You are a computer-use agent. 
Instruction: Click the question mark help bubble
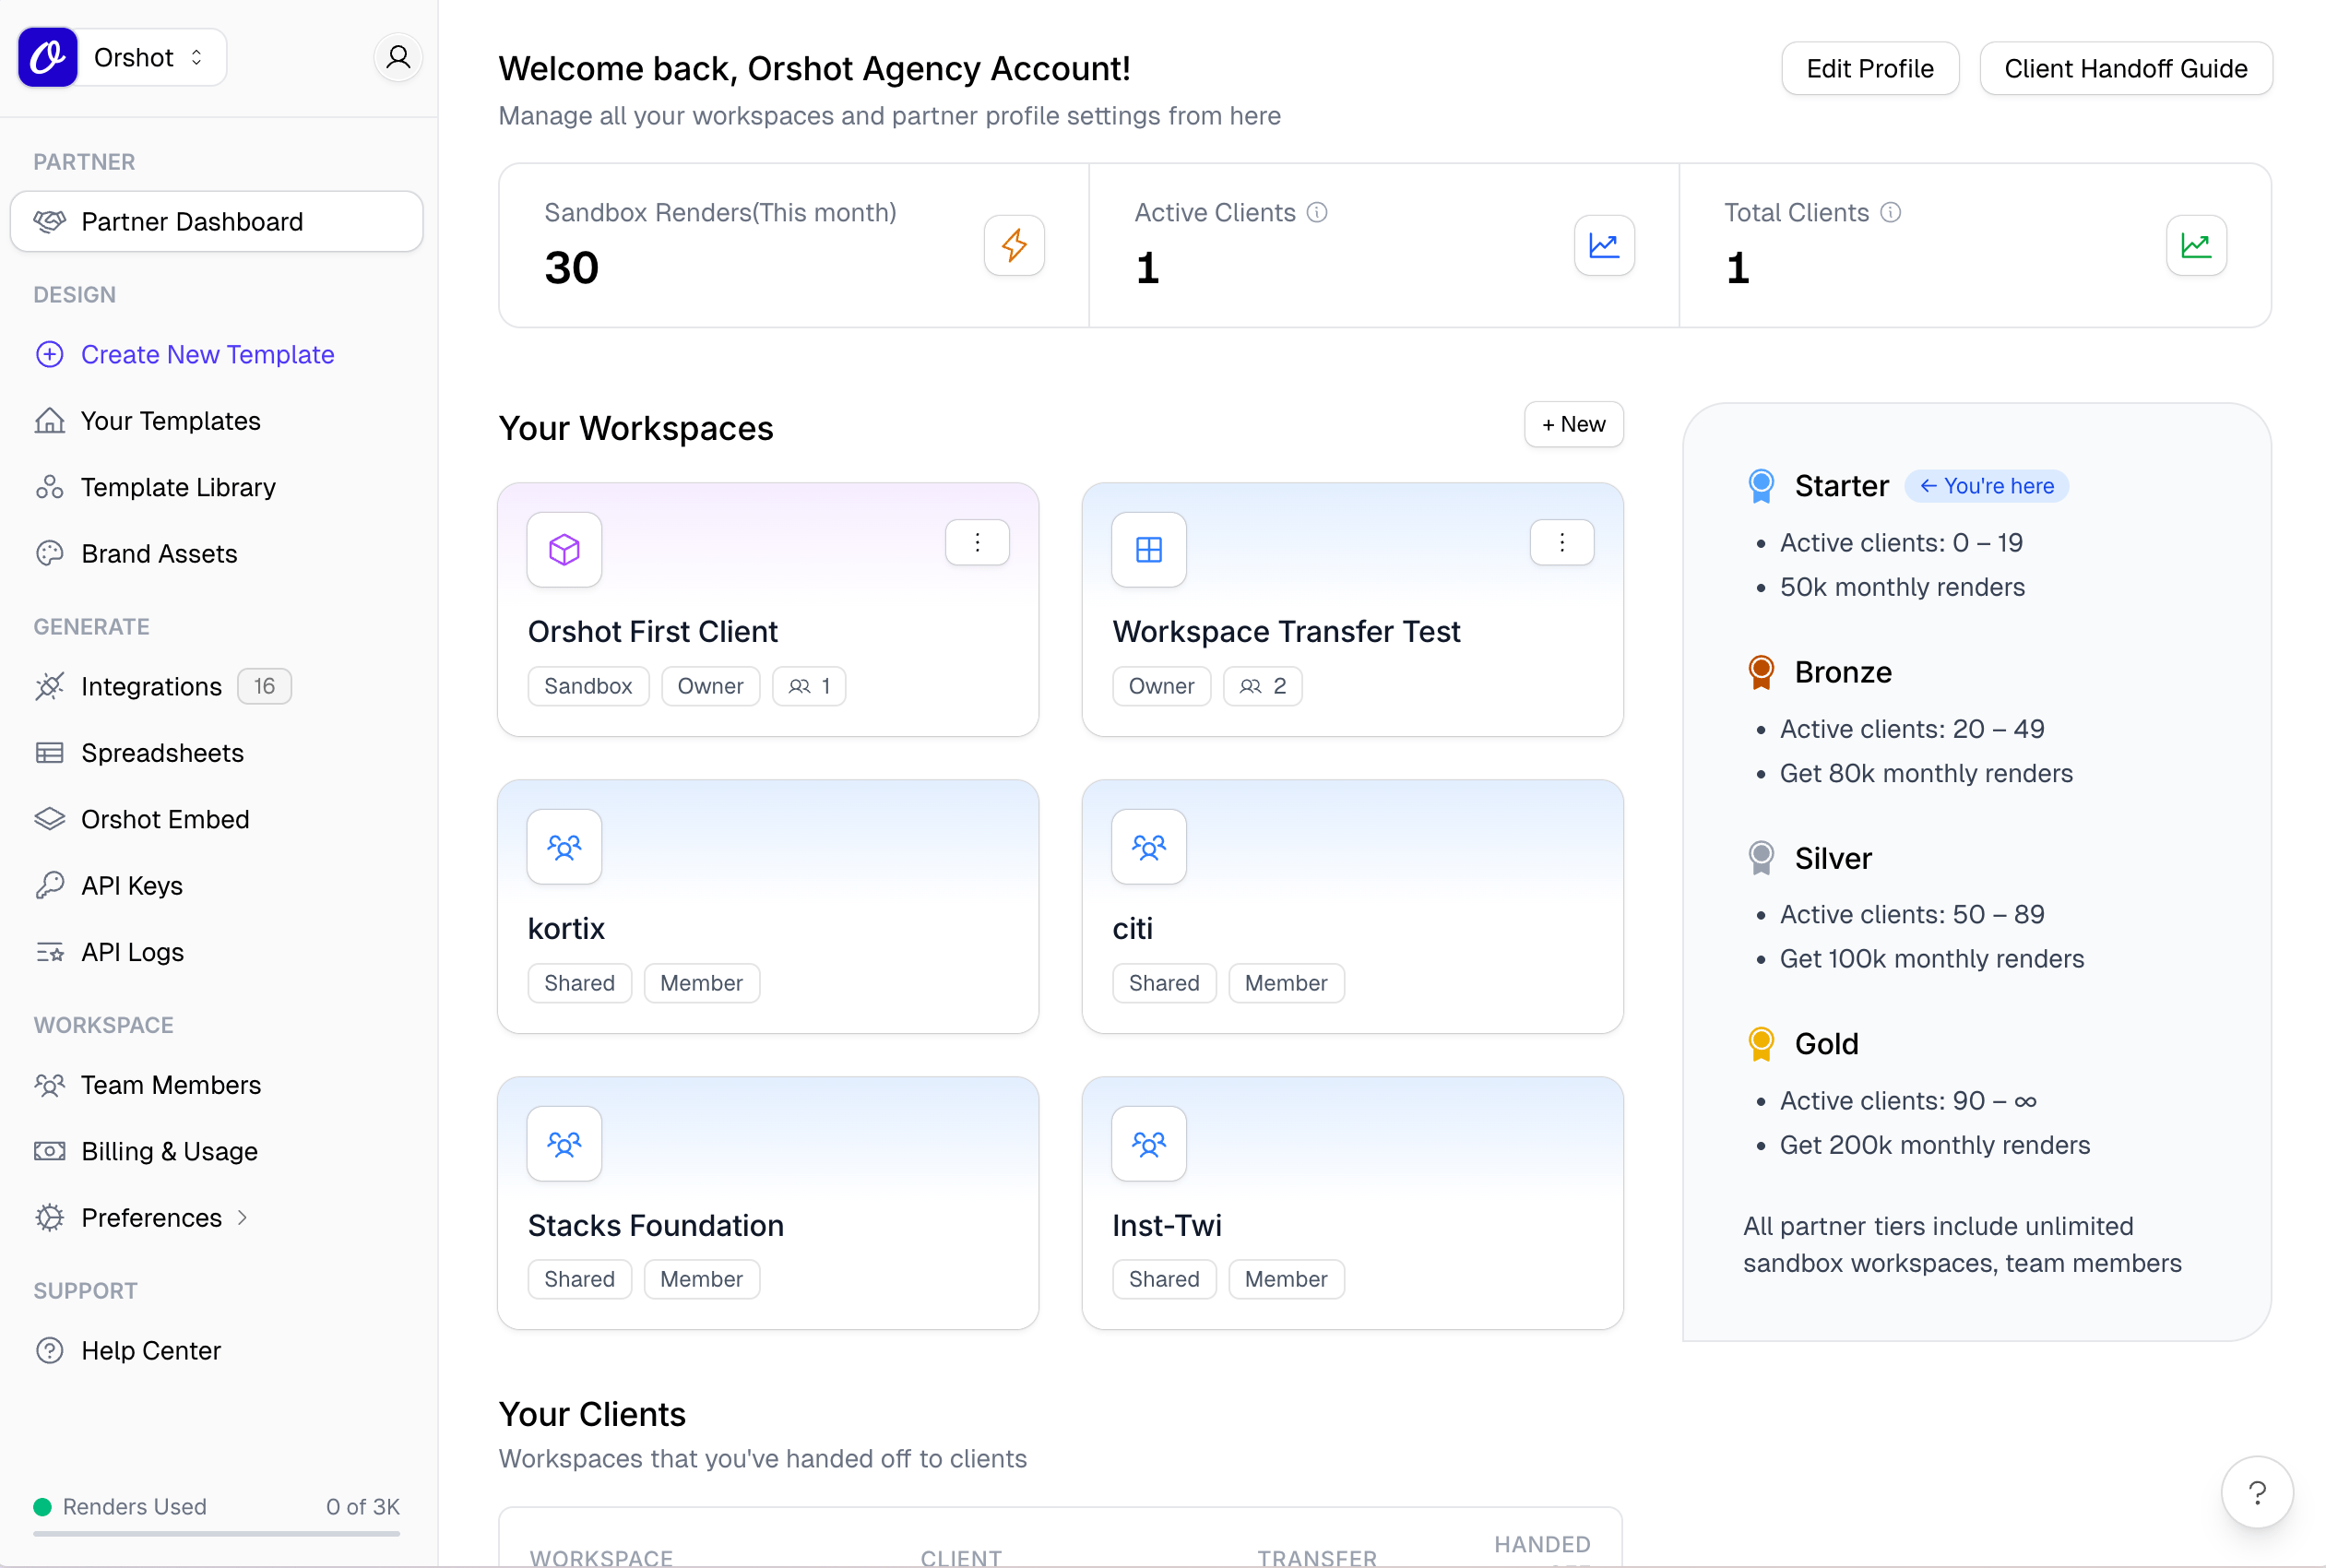click(x=2256, y=1492)
